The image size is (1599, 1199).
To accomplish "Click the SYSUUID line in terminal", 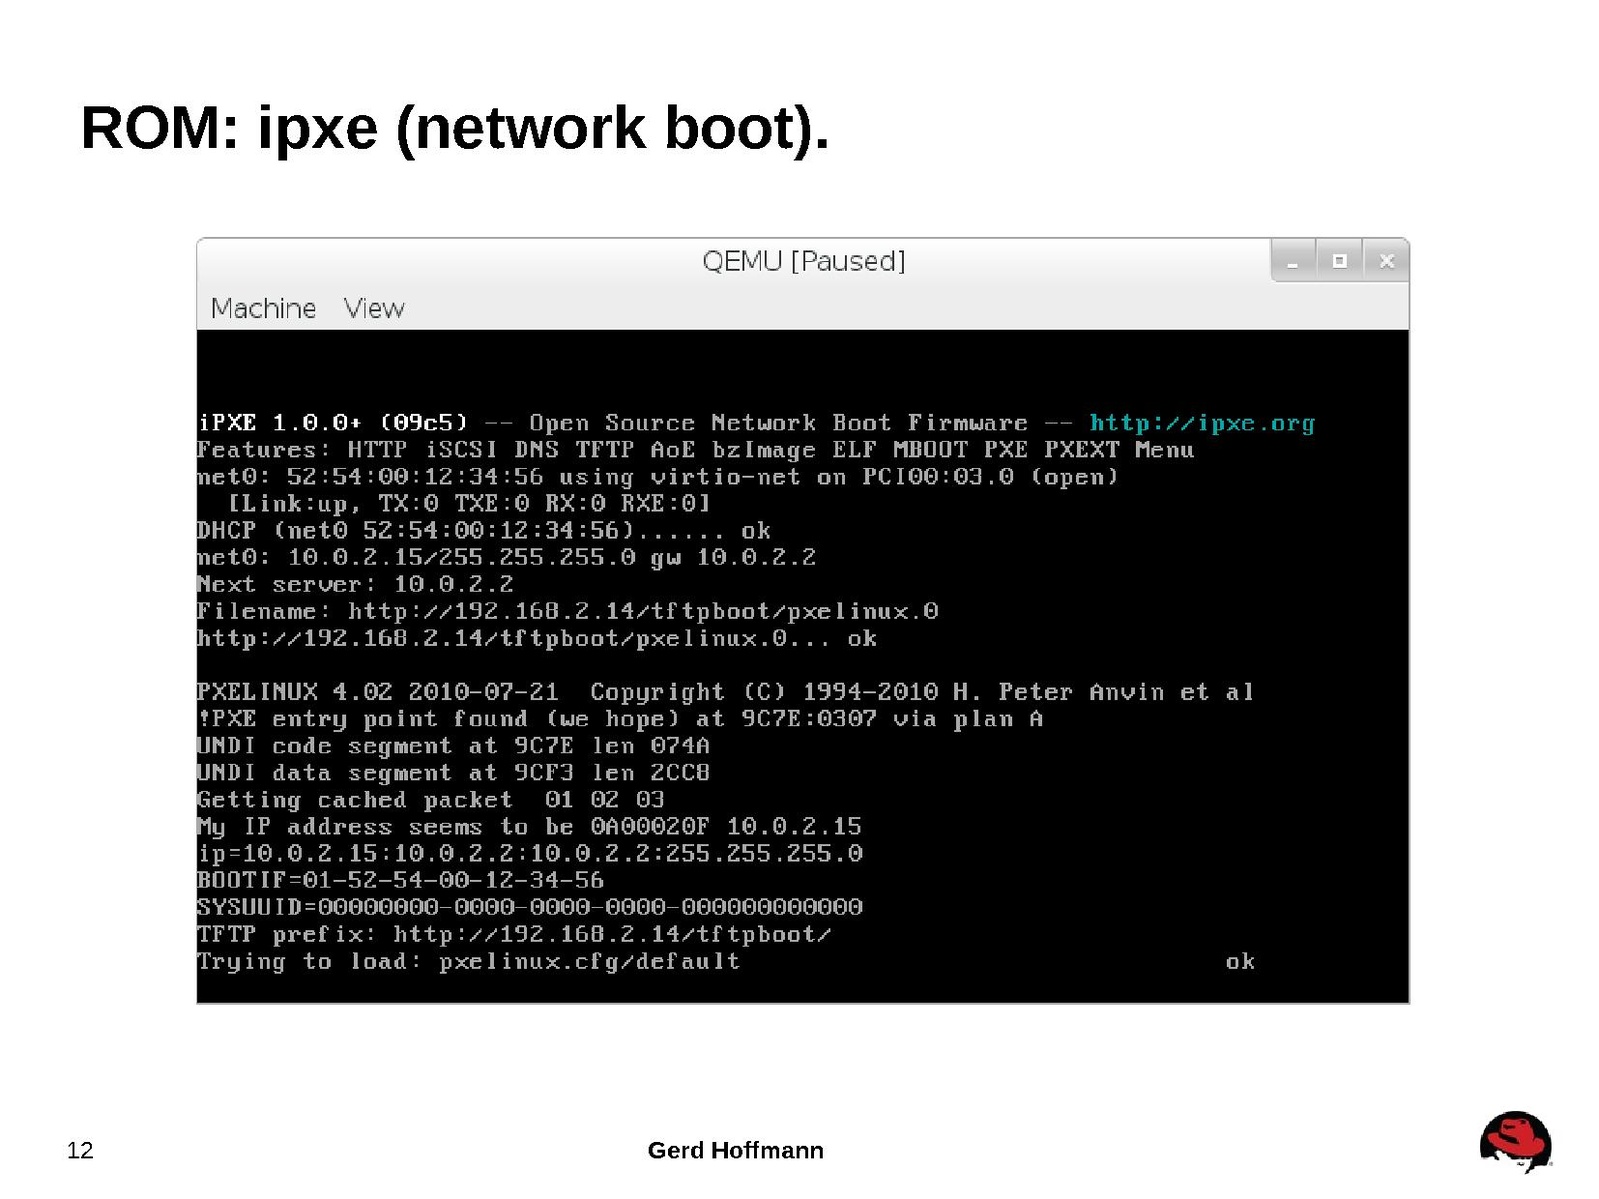I will [530, 907].
